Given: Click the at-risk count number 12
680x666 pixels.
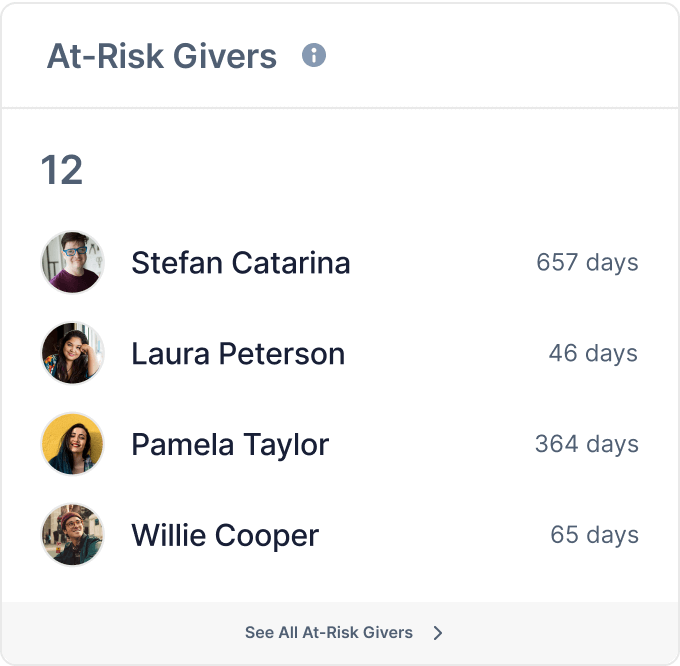Looking at the screenshot, I should pyautogui.click(x=61, y=171).
